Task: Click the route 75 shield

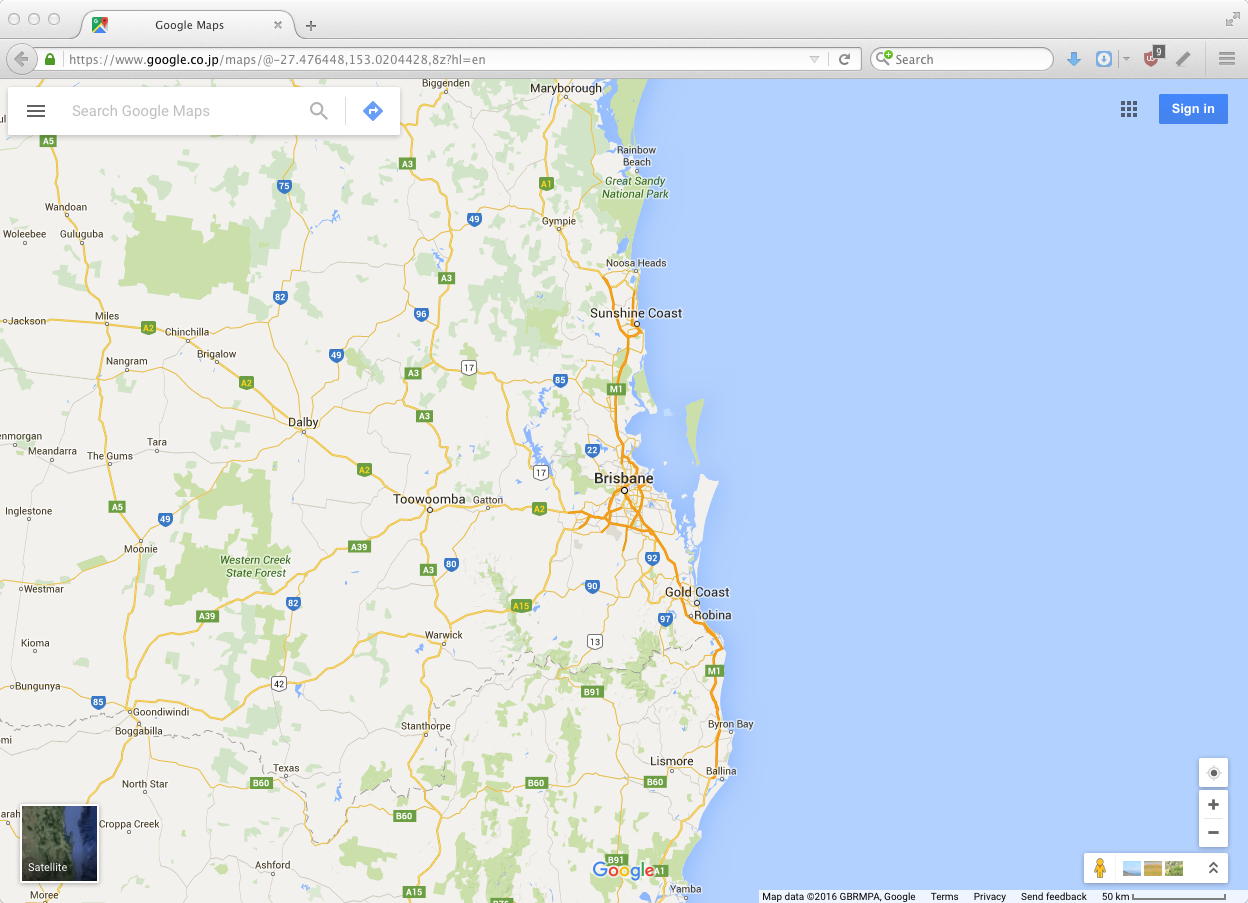Action: (x=284, y=186)
